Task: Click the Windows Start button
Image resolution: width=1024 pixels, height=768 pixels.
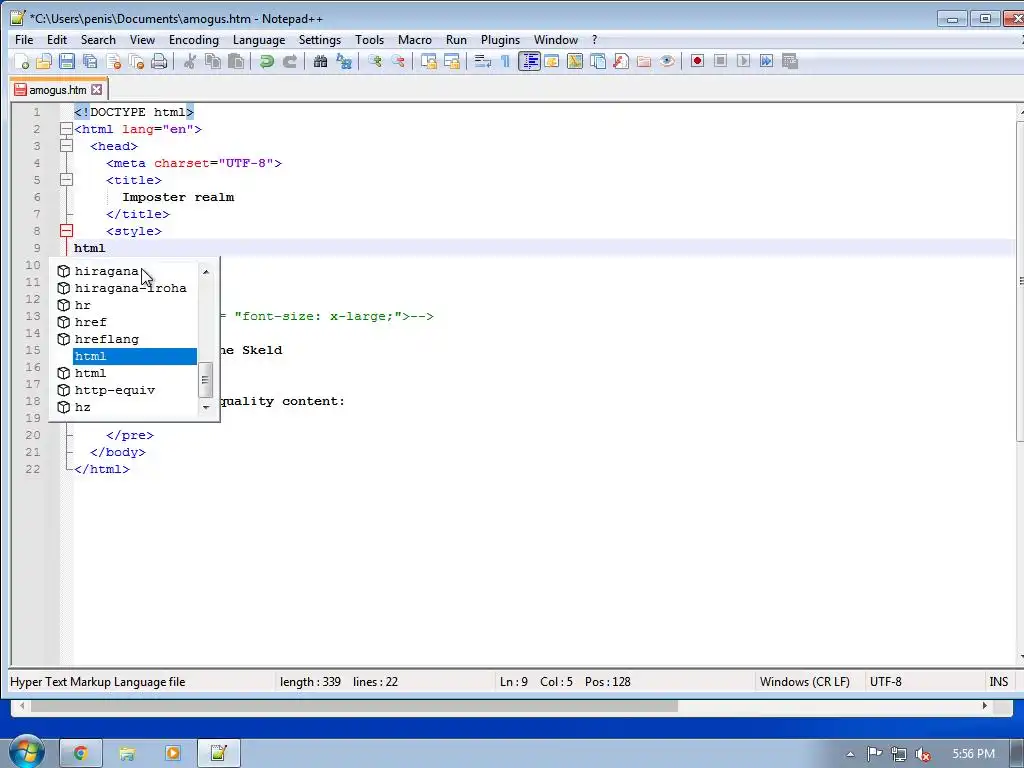Action: [x=25, y=752]
